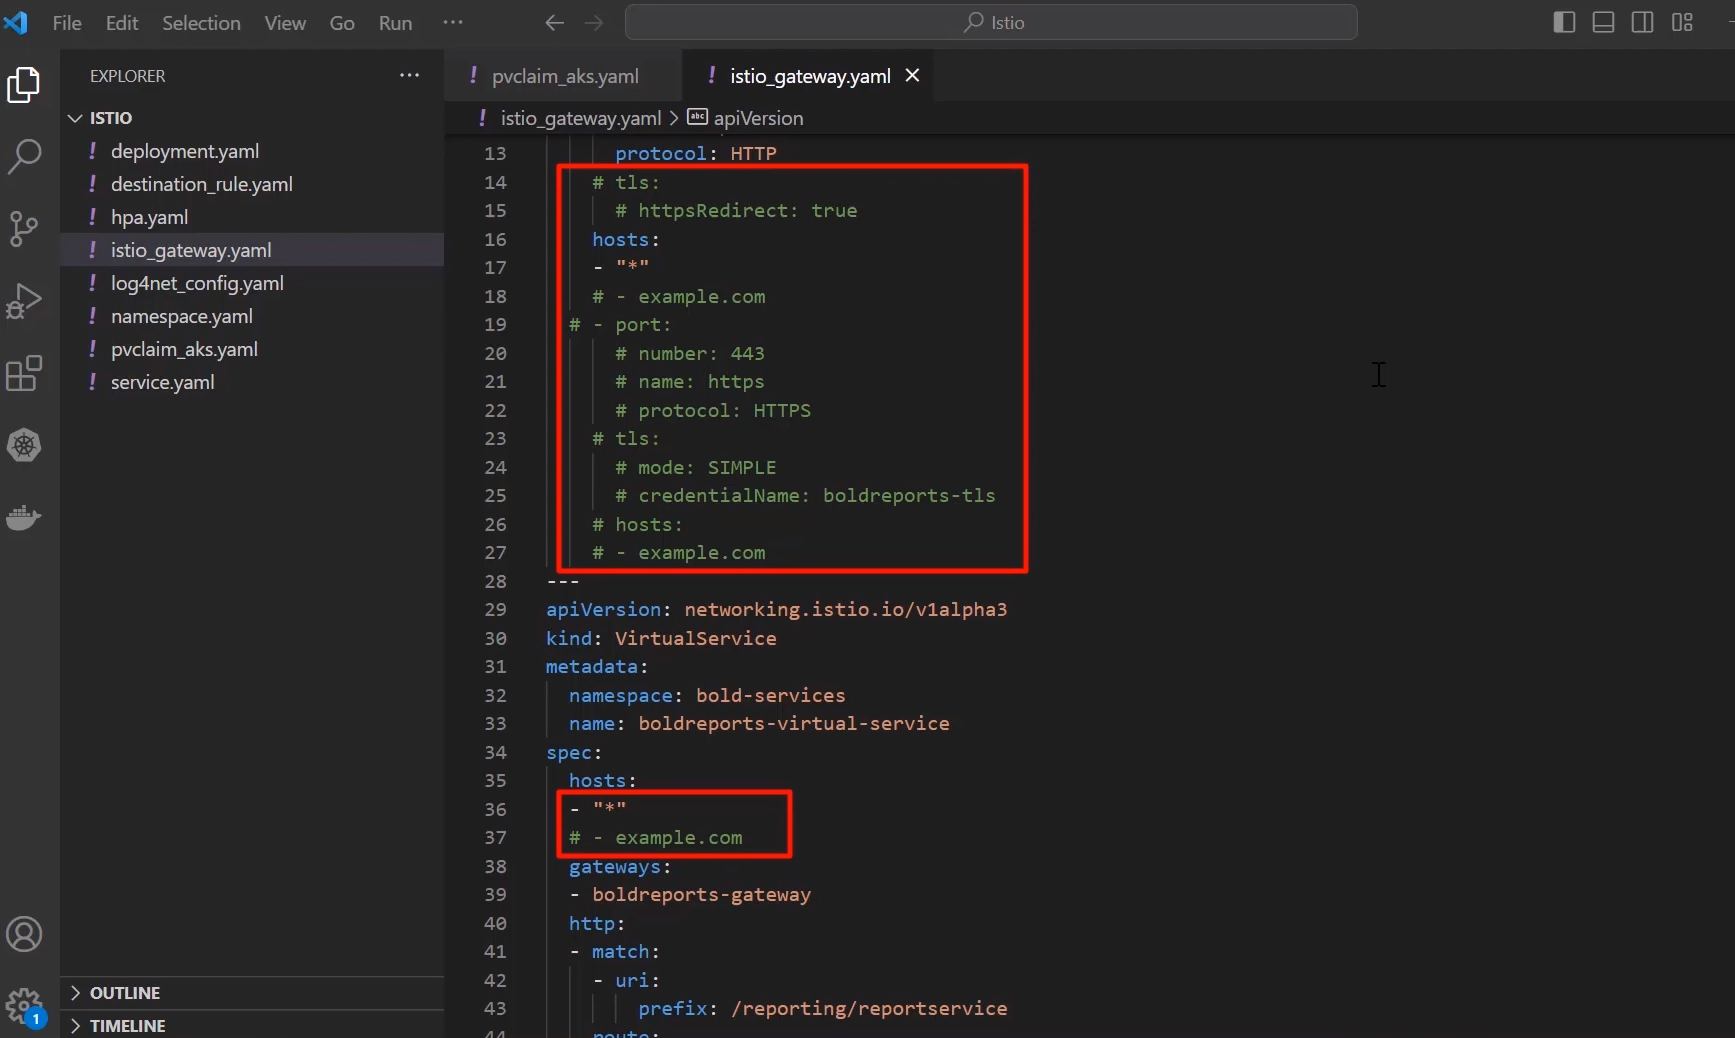Open the File menu
1735x1038 pixels.
[67, 22]
